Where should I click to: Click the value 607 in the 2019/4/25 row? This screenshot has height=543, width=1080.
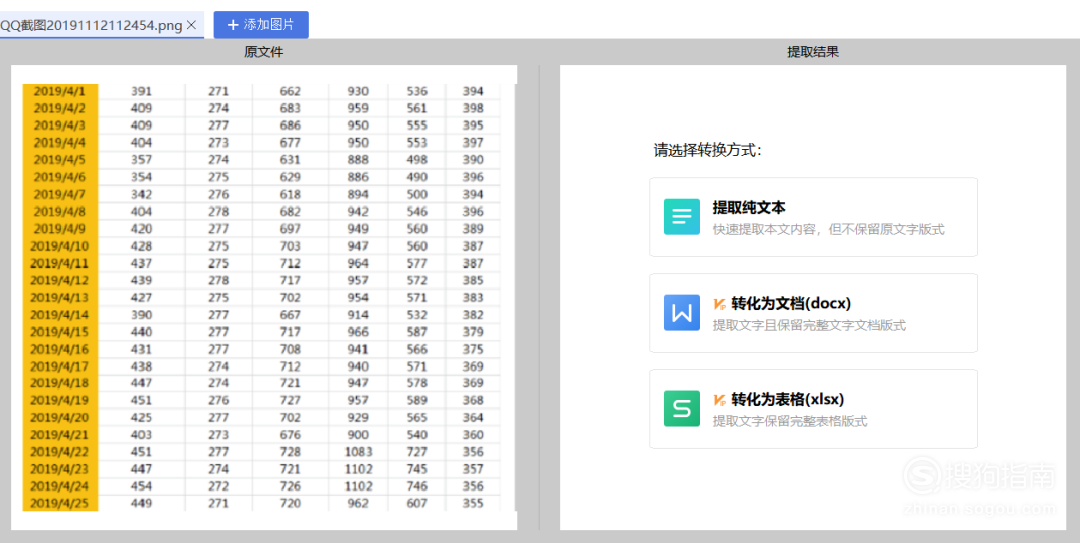(417, 503)
